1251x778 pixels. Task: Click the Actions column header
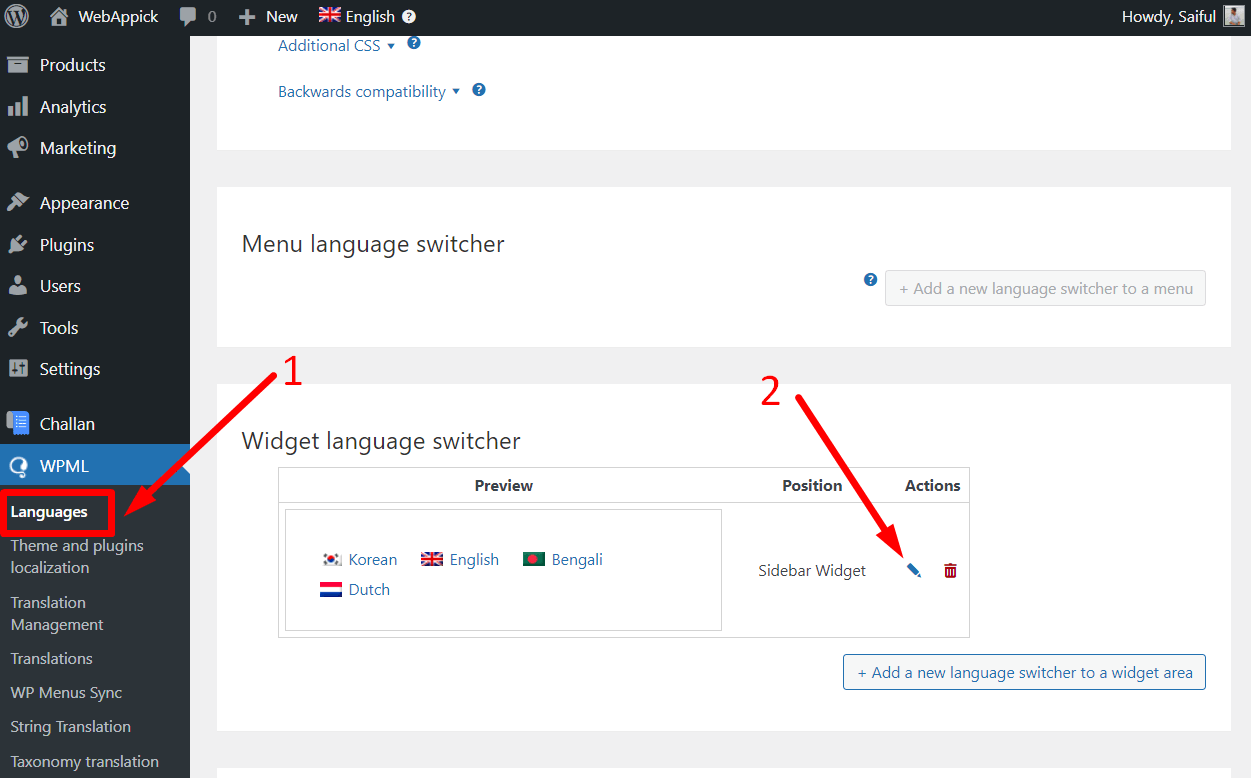[933, 486]
